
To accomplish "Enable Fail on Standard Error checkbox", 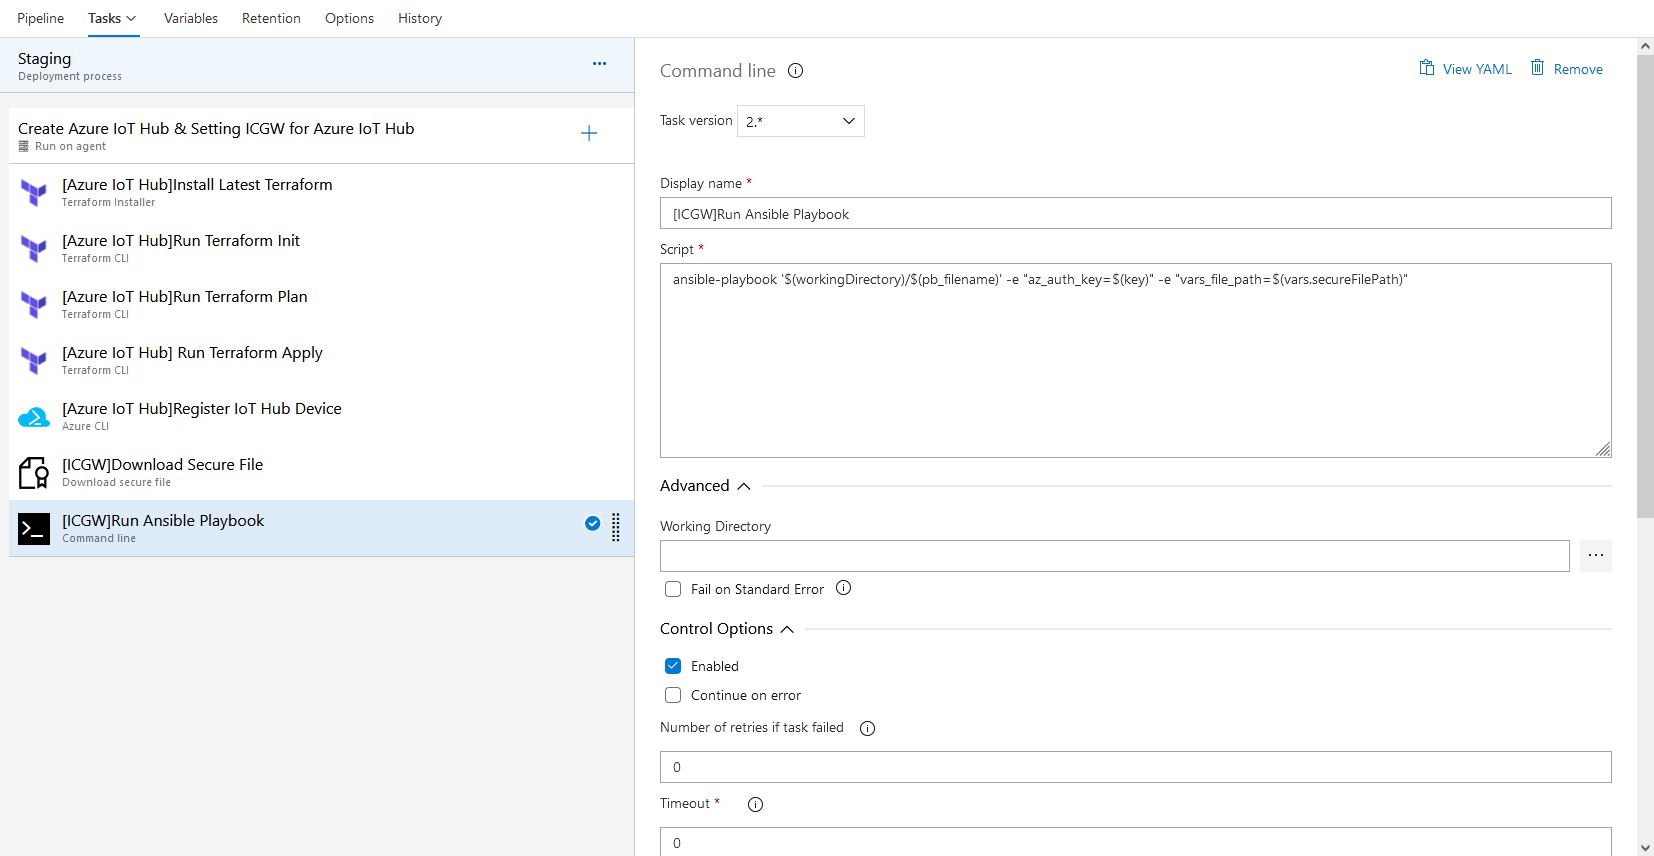I will [x=673, y=589].
